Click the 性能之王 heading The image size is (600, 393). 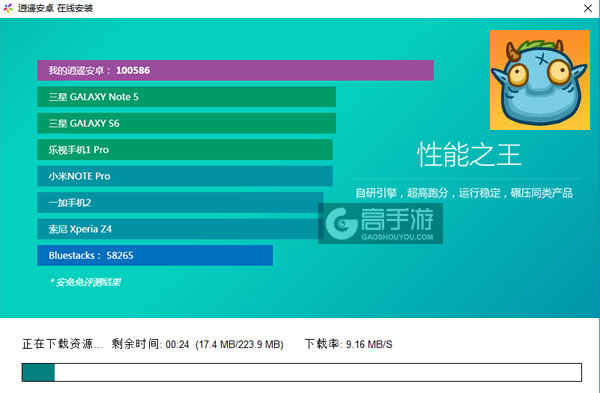tap(469, 155)
